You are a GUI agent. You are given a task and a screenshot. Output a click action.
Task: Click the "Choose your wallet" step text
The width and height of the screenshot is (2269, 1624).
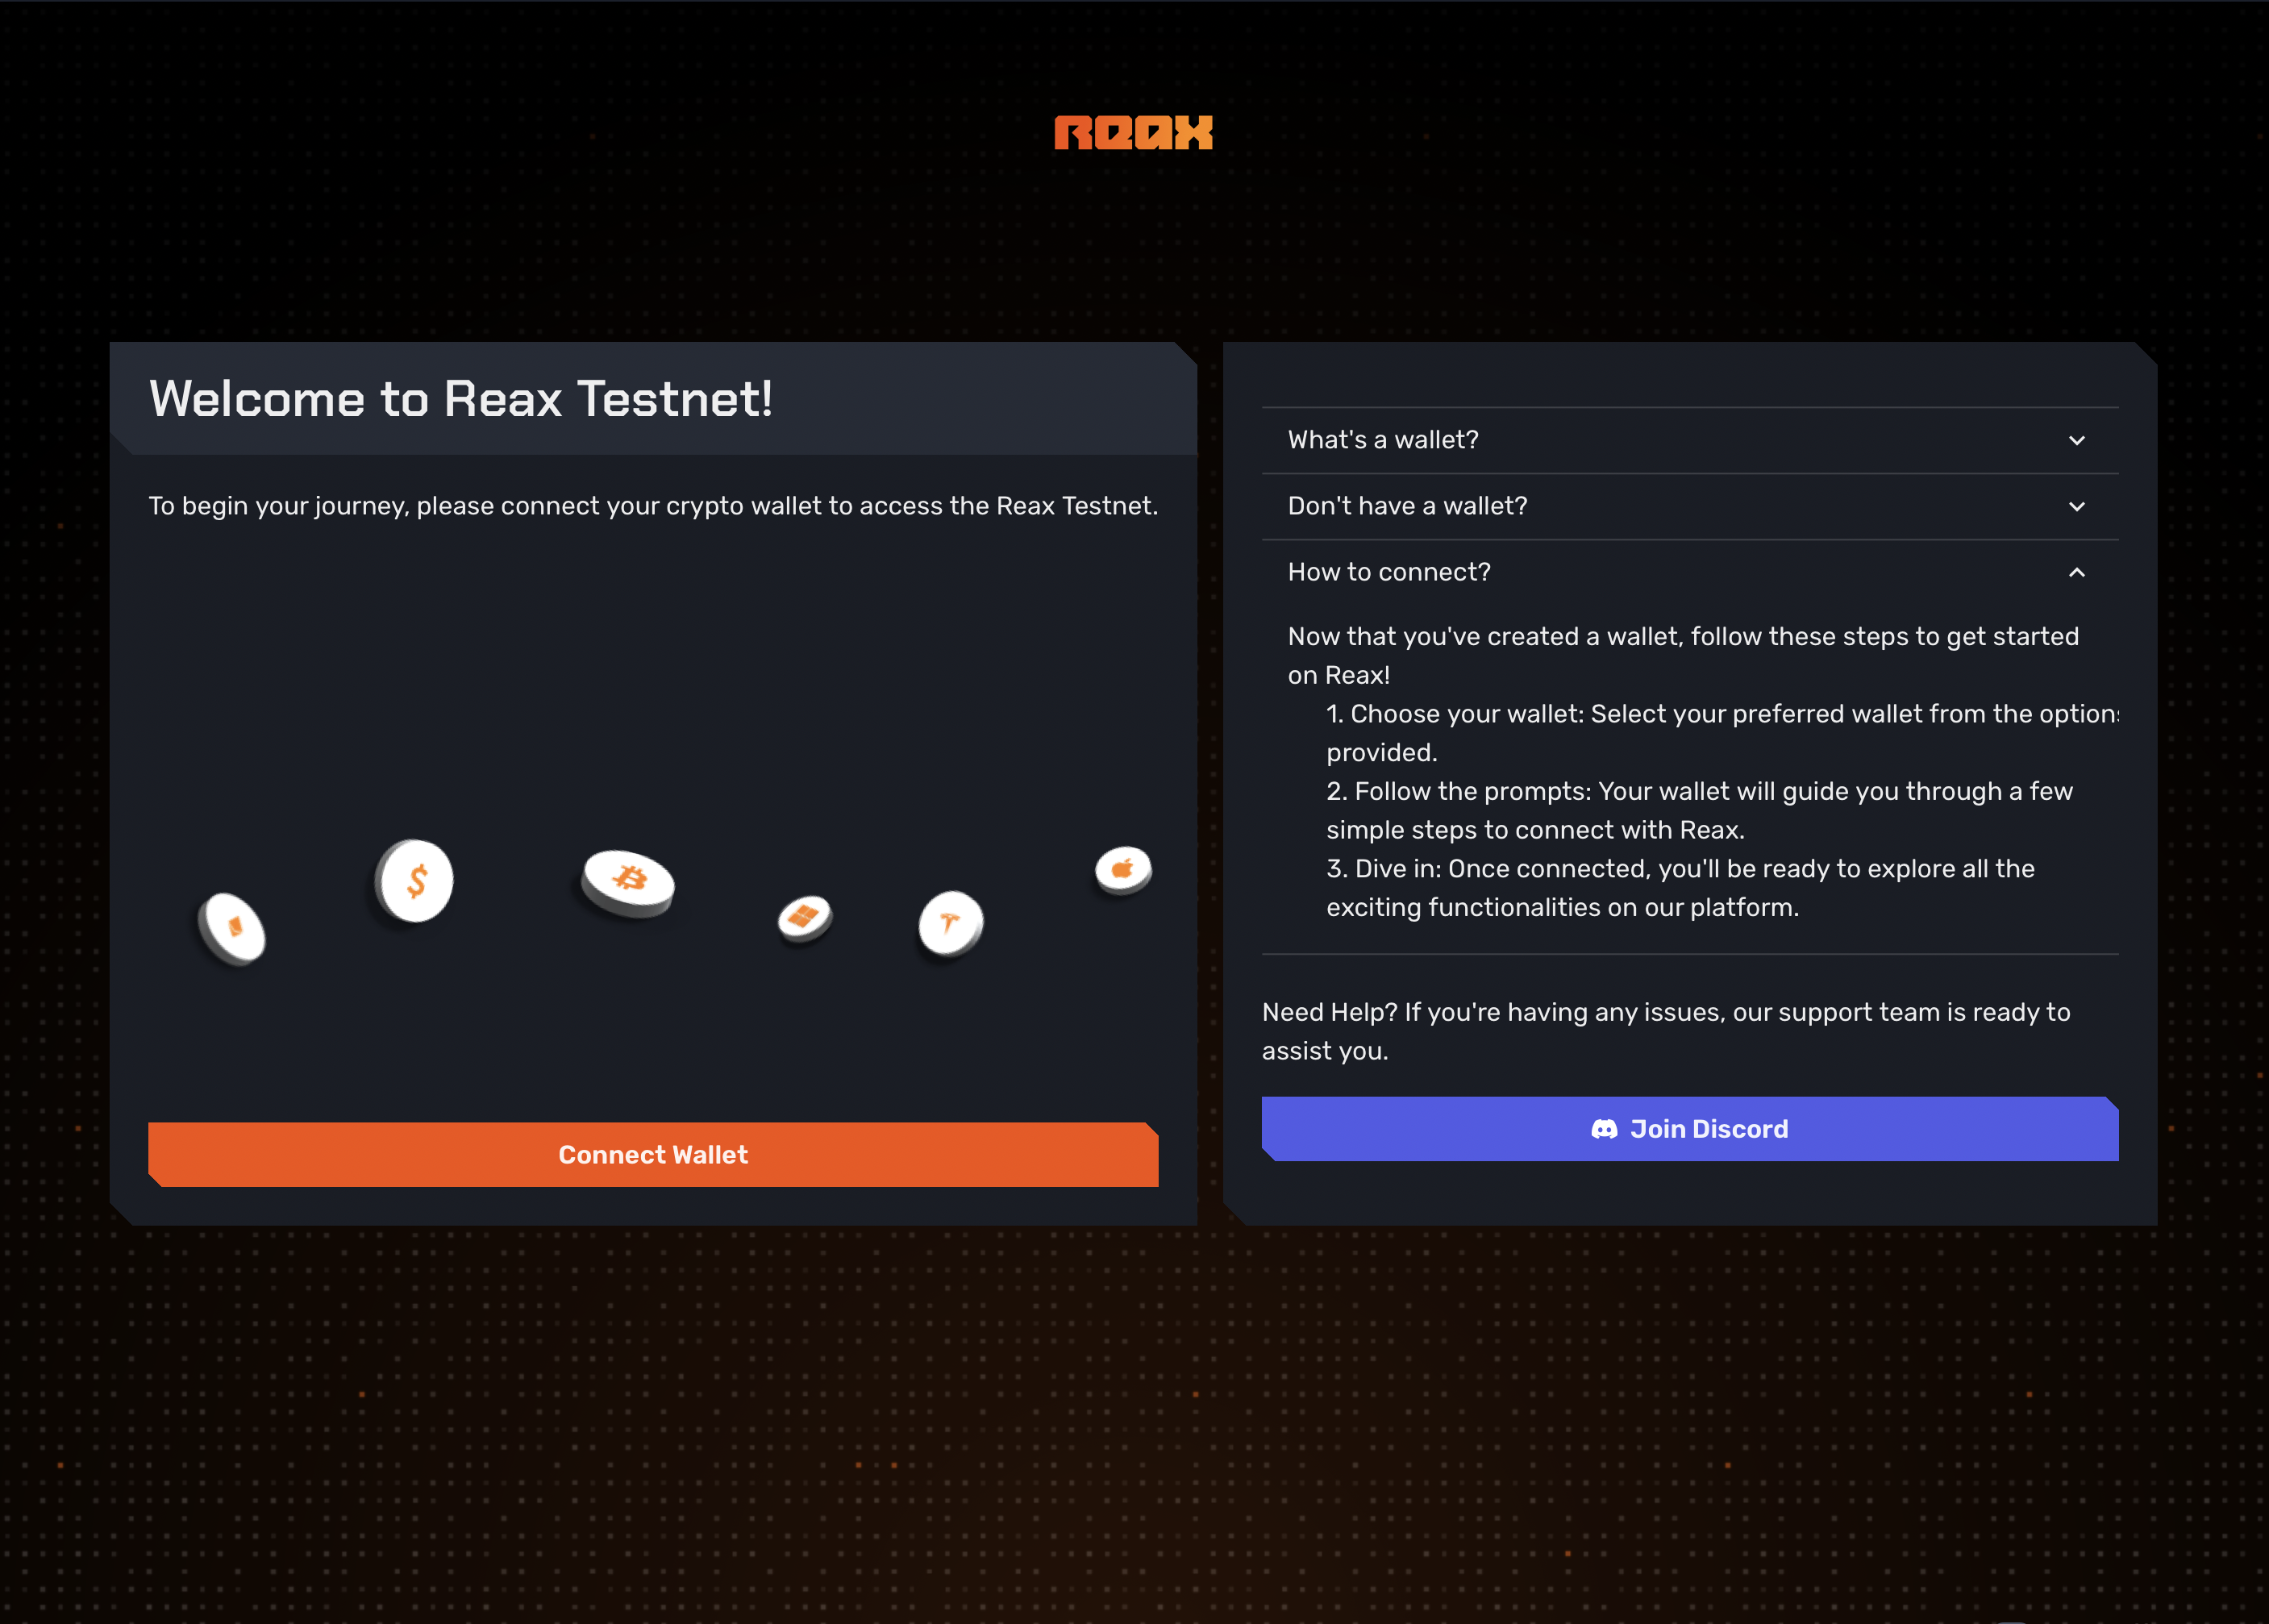1720,714
